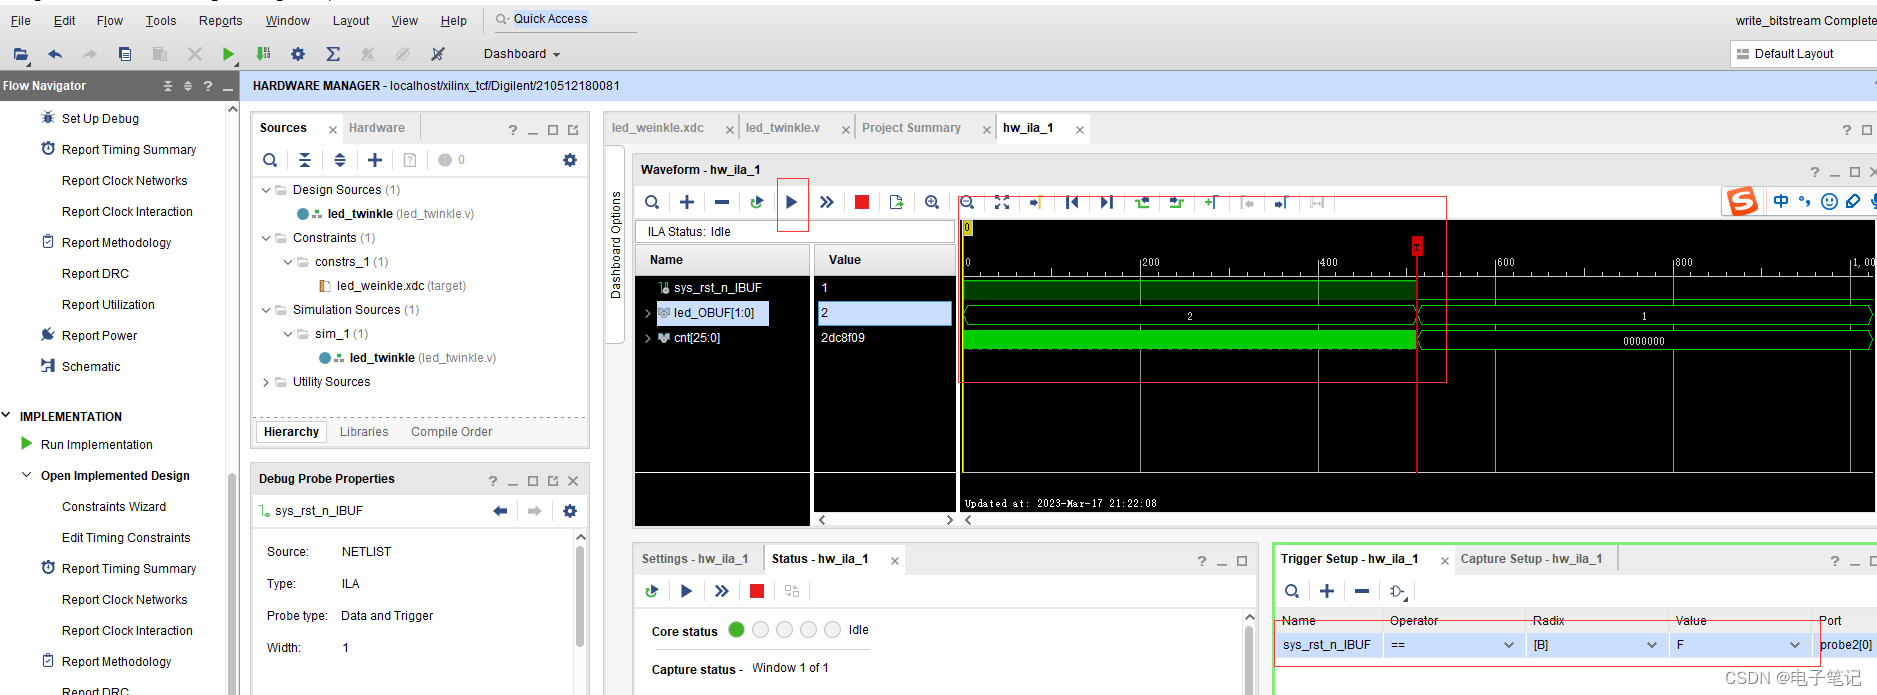The image size is (1877, 695).
Task: Add a probe in Trigger Setup with plus
Action: [x=1327, y=591]
